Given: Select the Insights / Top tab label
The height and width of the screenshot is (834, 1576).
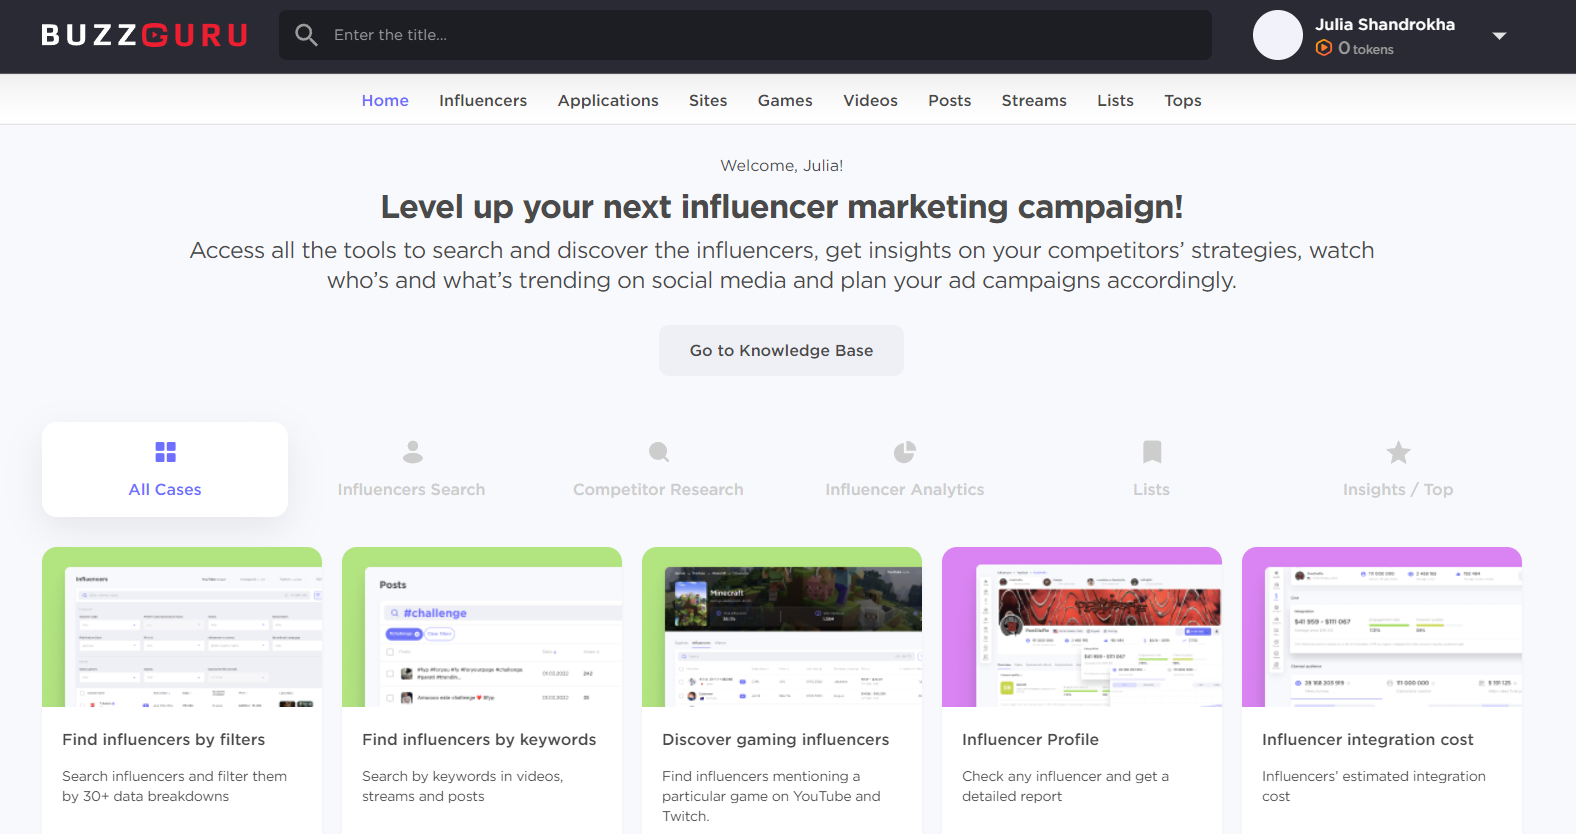Looking at the screenshot, I should 1398,489.
